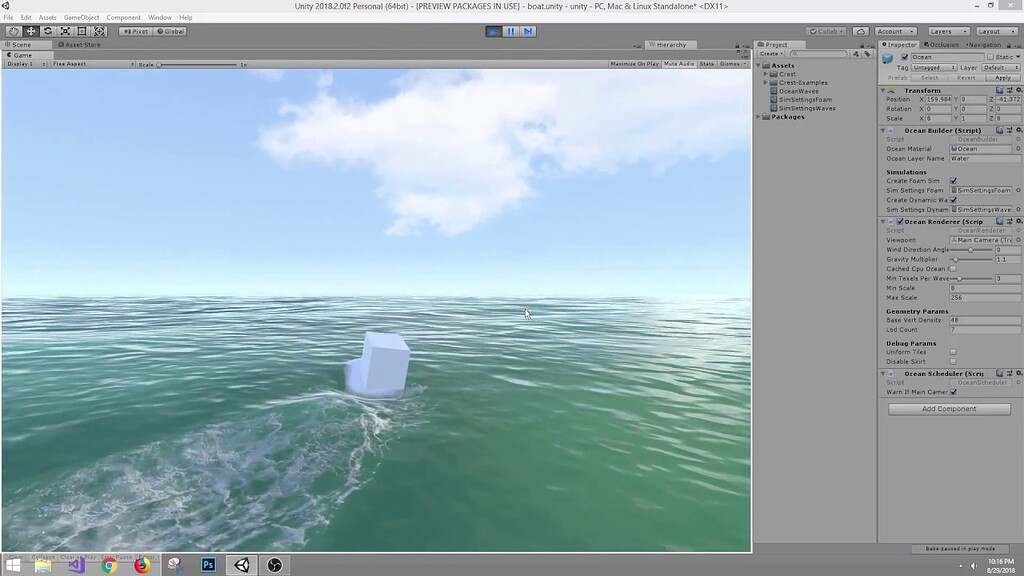Select the Move tool
Viewport: 1024px width, 576px height.
(x=32, y=31)
